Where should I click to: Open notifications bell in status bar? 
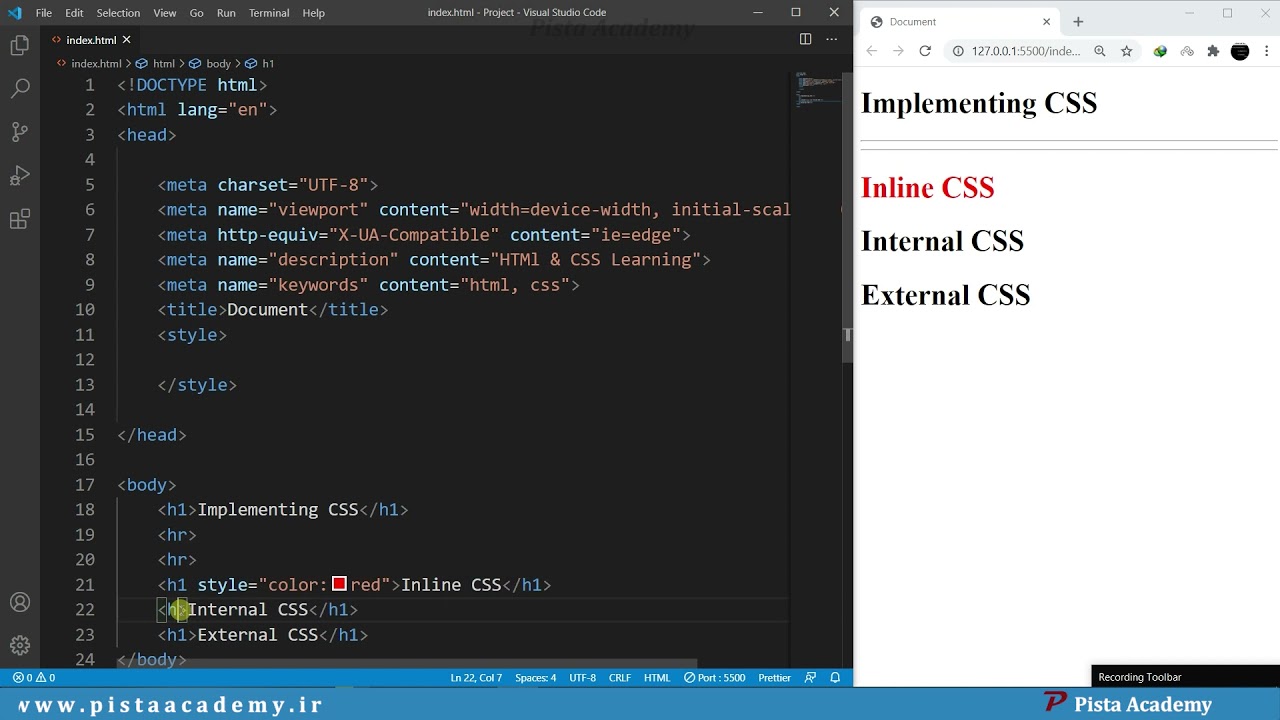pos(835,678)
